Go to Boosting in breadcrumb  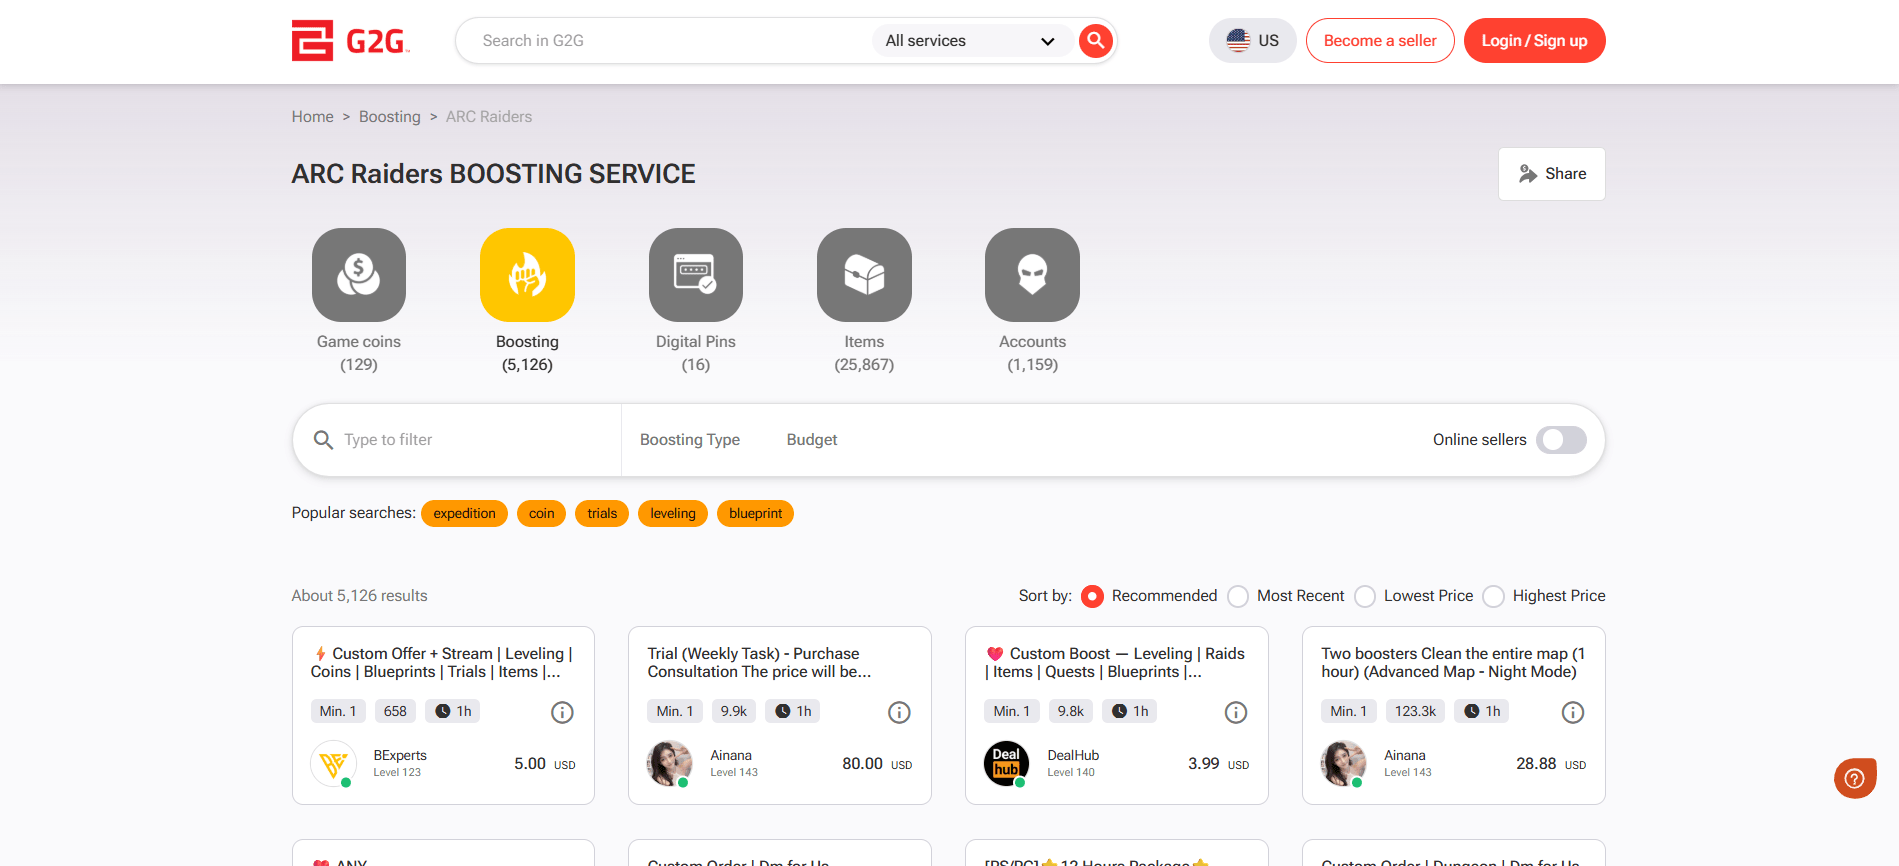(389, 117)
